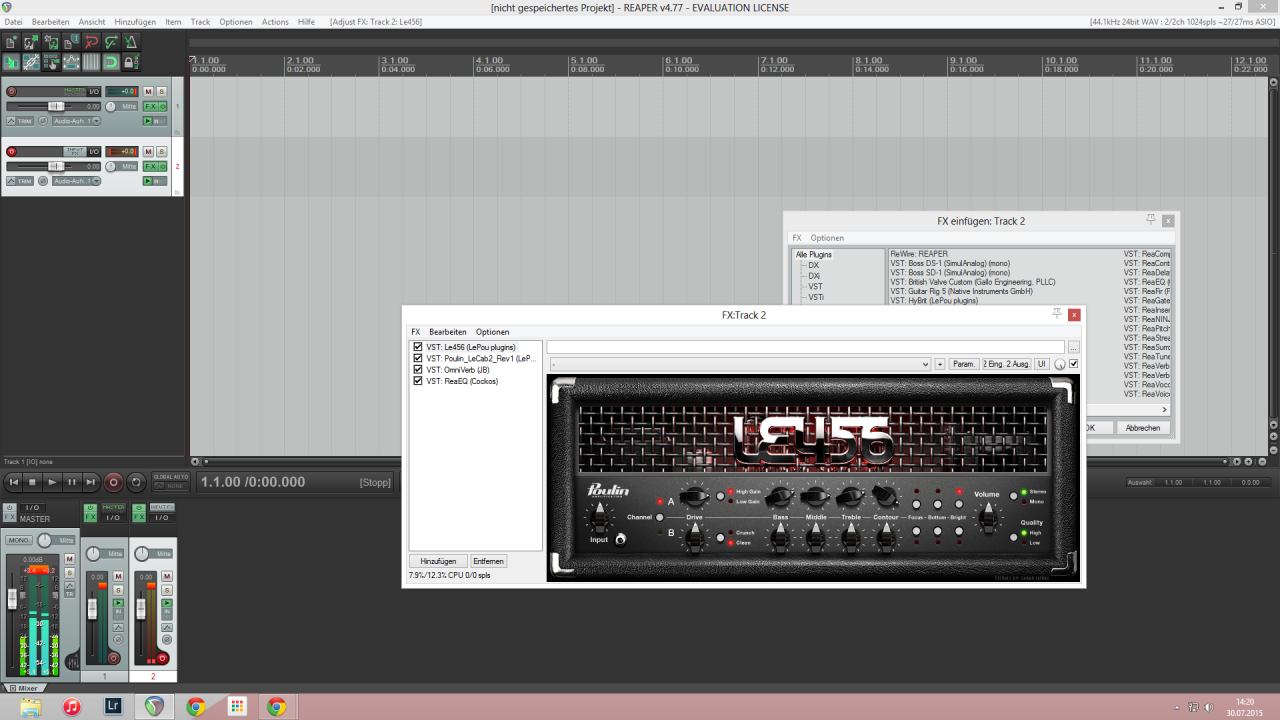Image resolution: width=1280 pixels, height=720 pixels.
Task: Click the play button in transport
Action: click(52, 482)
